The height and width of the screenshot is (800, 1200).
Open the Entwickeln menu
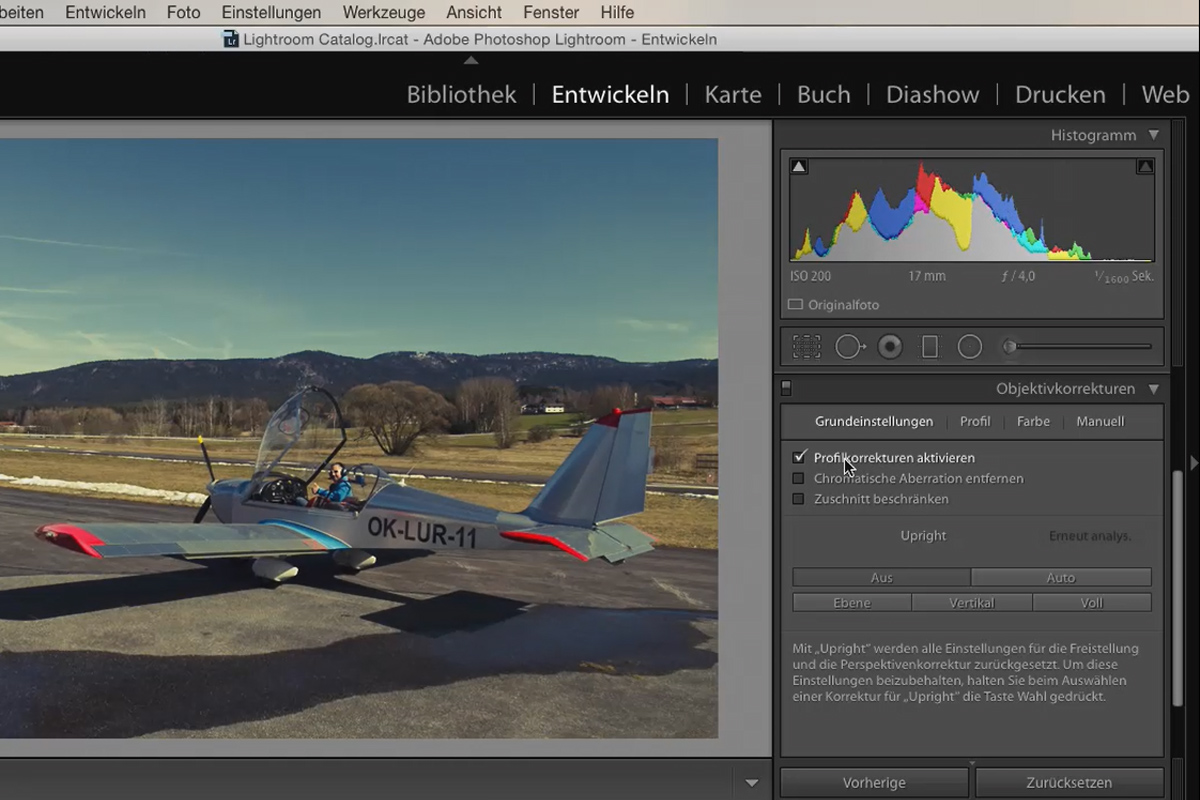coord(105,13)
